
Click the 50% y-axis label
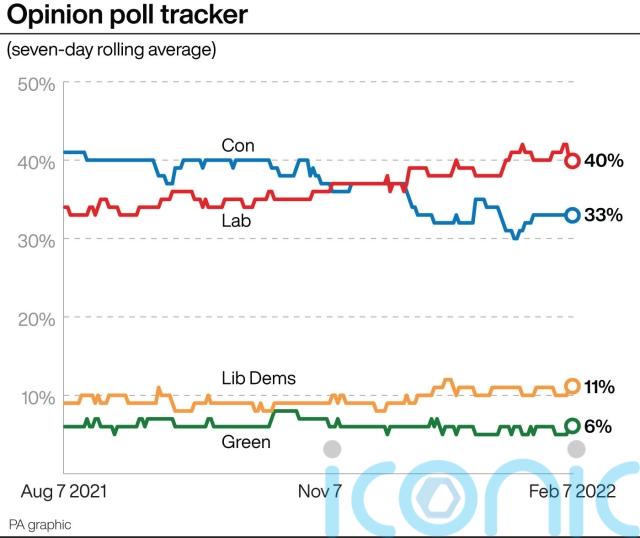pos(36,83)
